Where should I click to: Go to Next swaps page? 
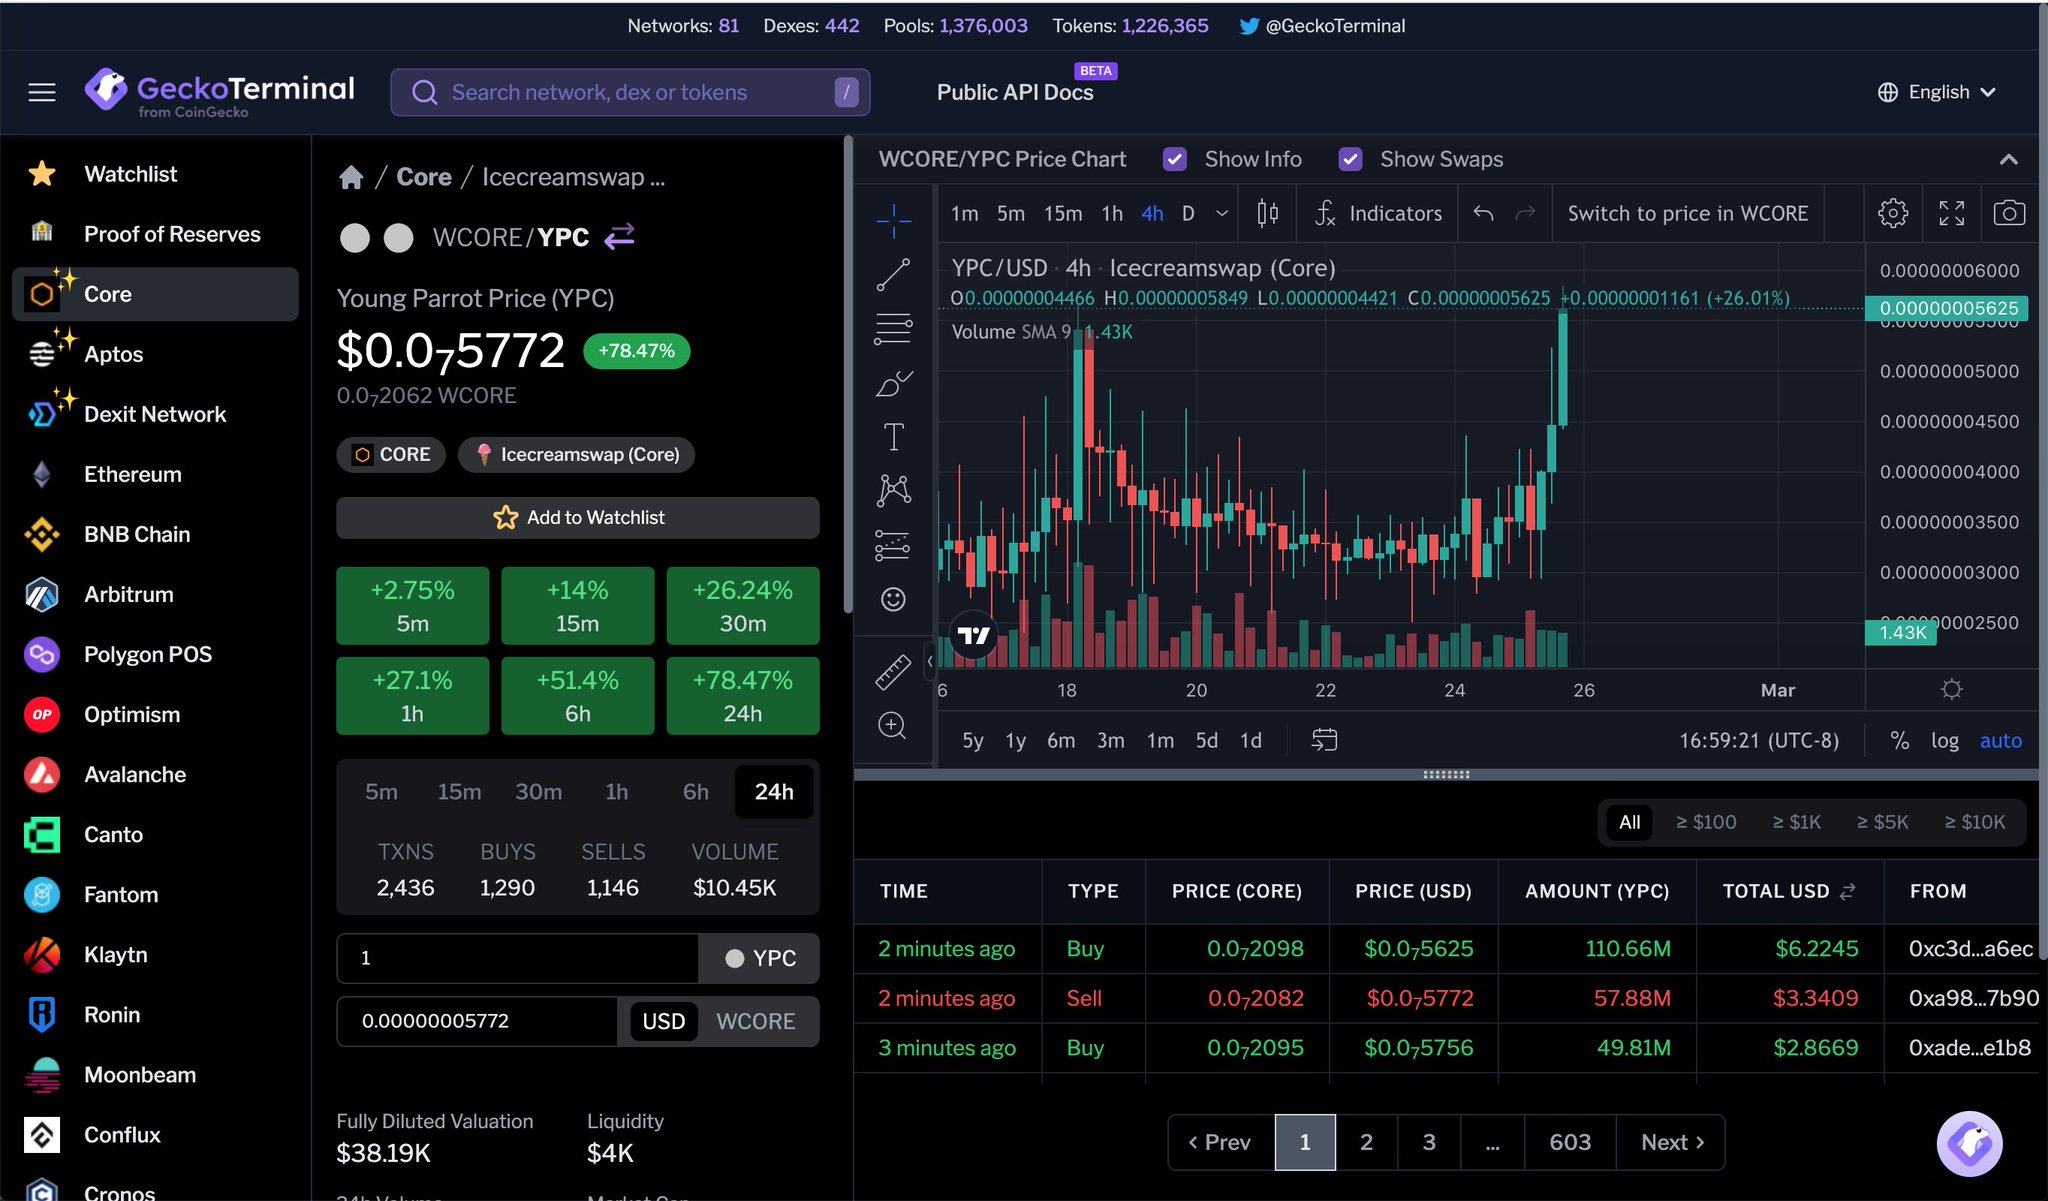1671,1142
